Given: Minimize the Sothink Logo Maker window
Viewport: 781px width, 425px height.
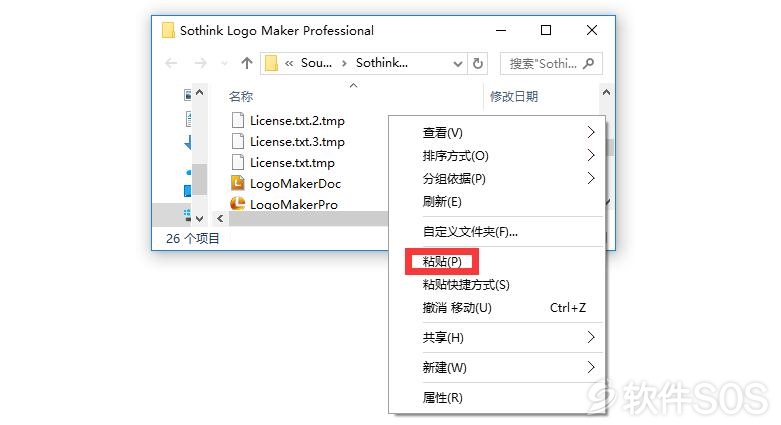Looking at the screenshot, I should click(x=501, y=30).
